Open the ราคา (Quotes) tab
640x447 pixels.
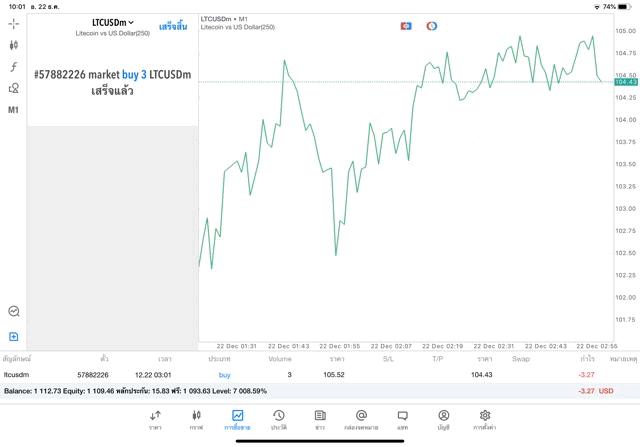coord(155,420)
